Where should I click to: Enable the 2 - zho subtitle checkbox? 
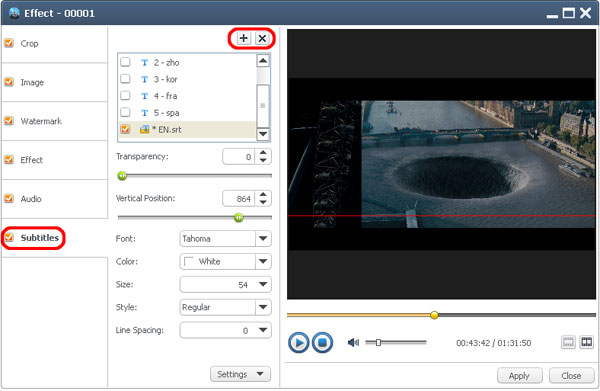tap(125, 62)
